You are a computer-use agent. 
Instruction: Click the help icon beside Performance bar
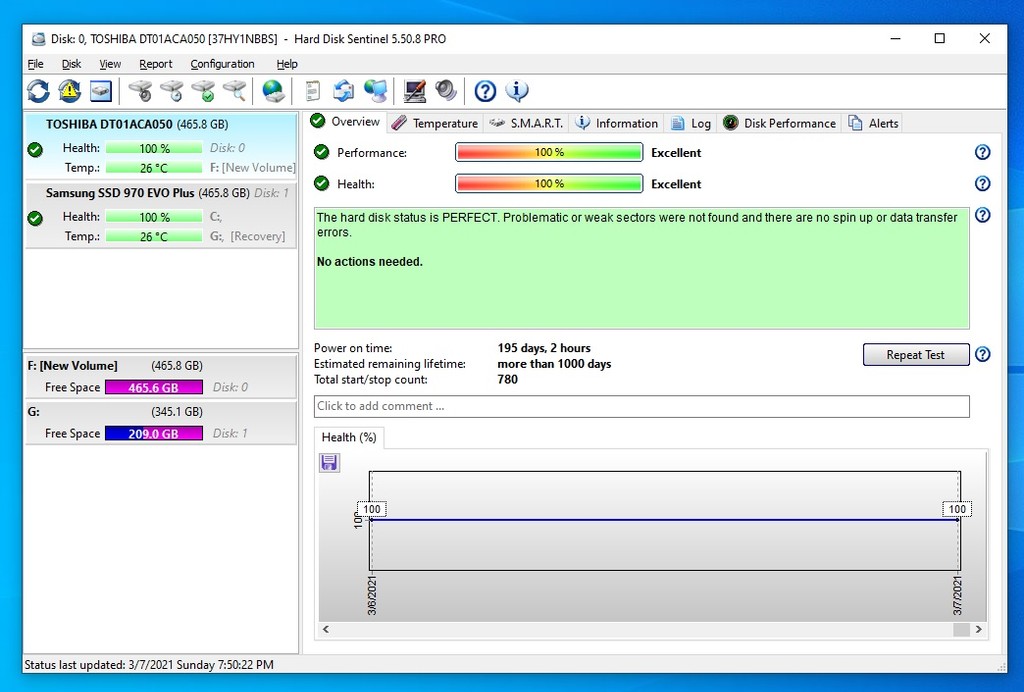[982, 152]
